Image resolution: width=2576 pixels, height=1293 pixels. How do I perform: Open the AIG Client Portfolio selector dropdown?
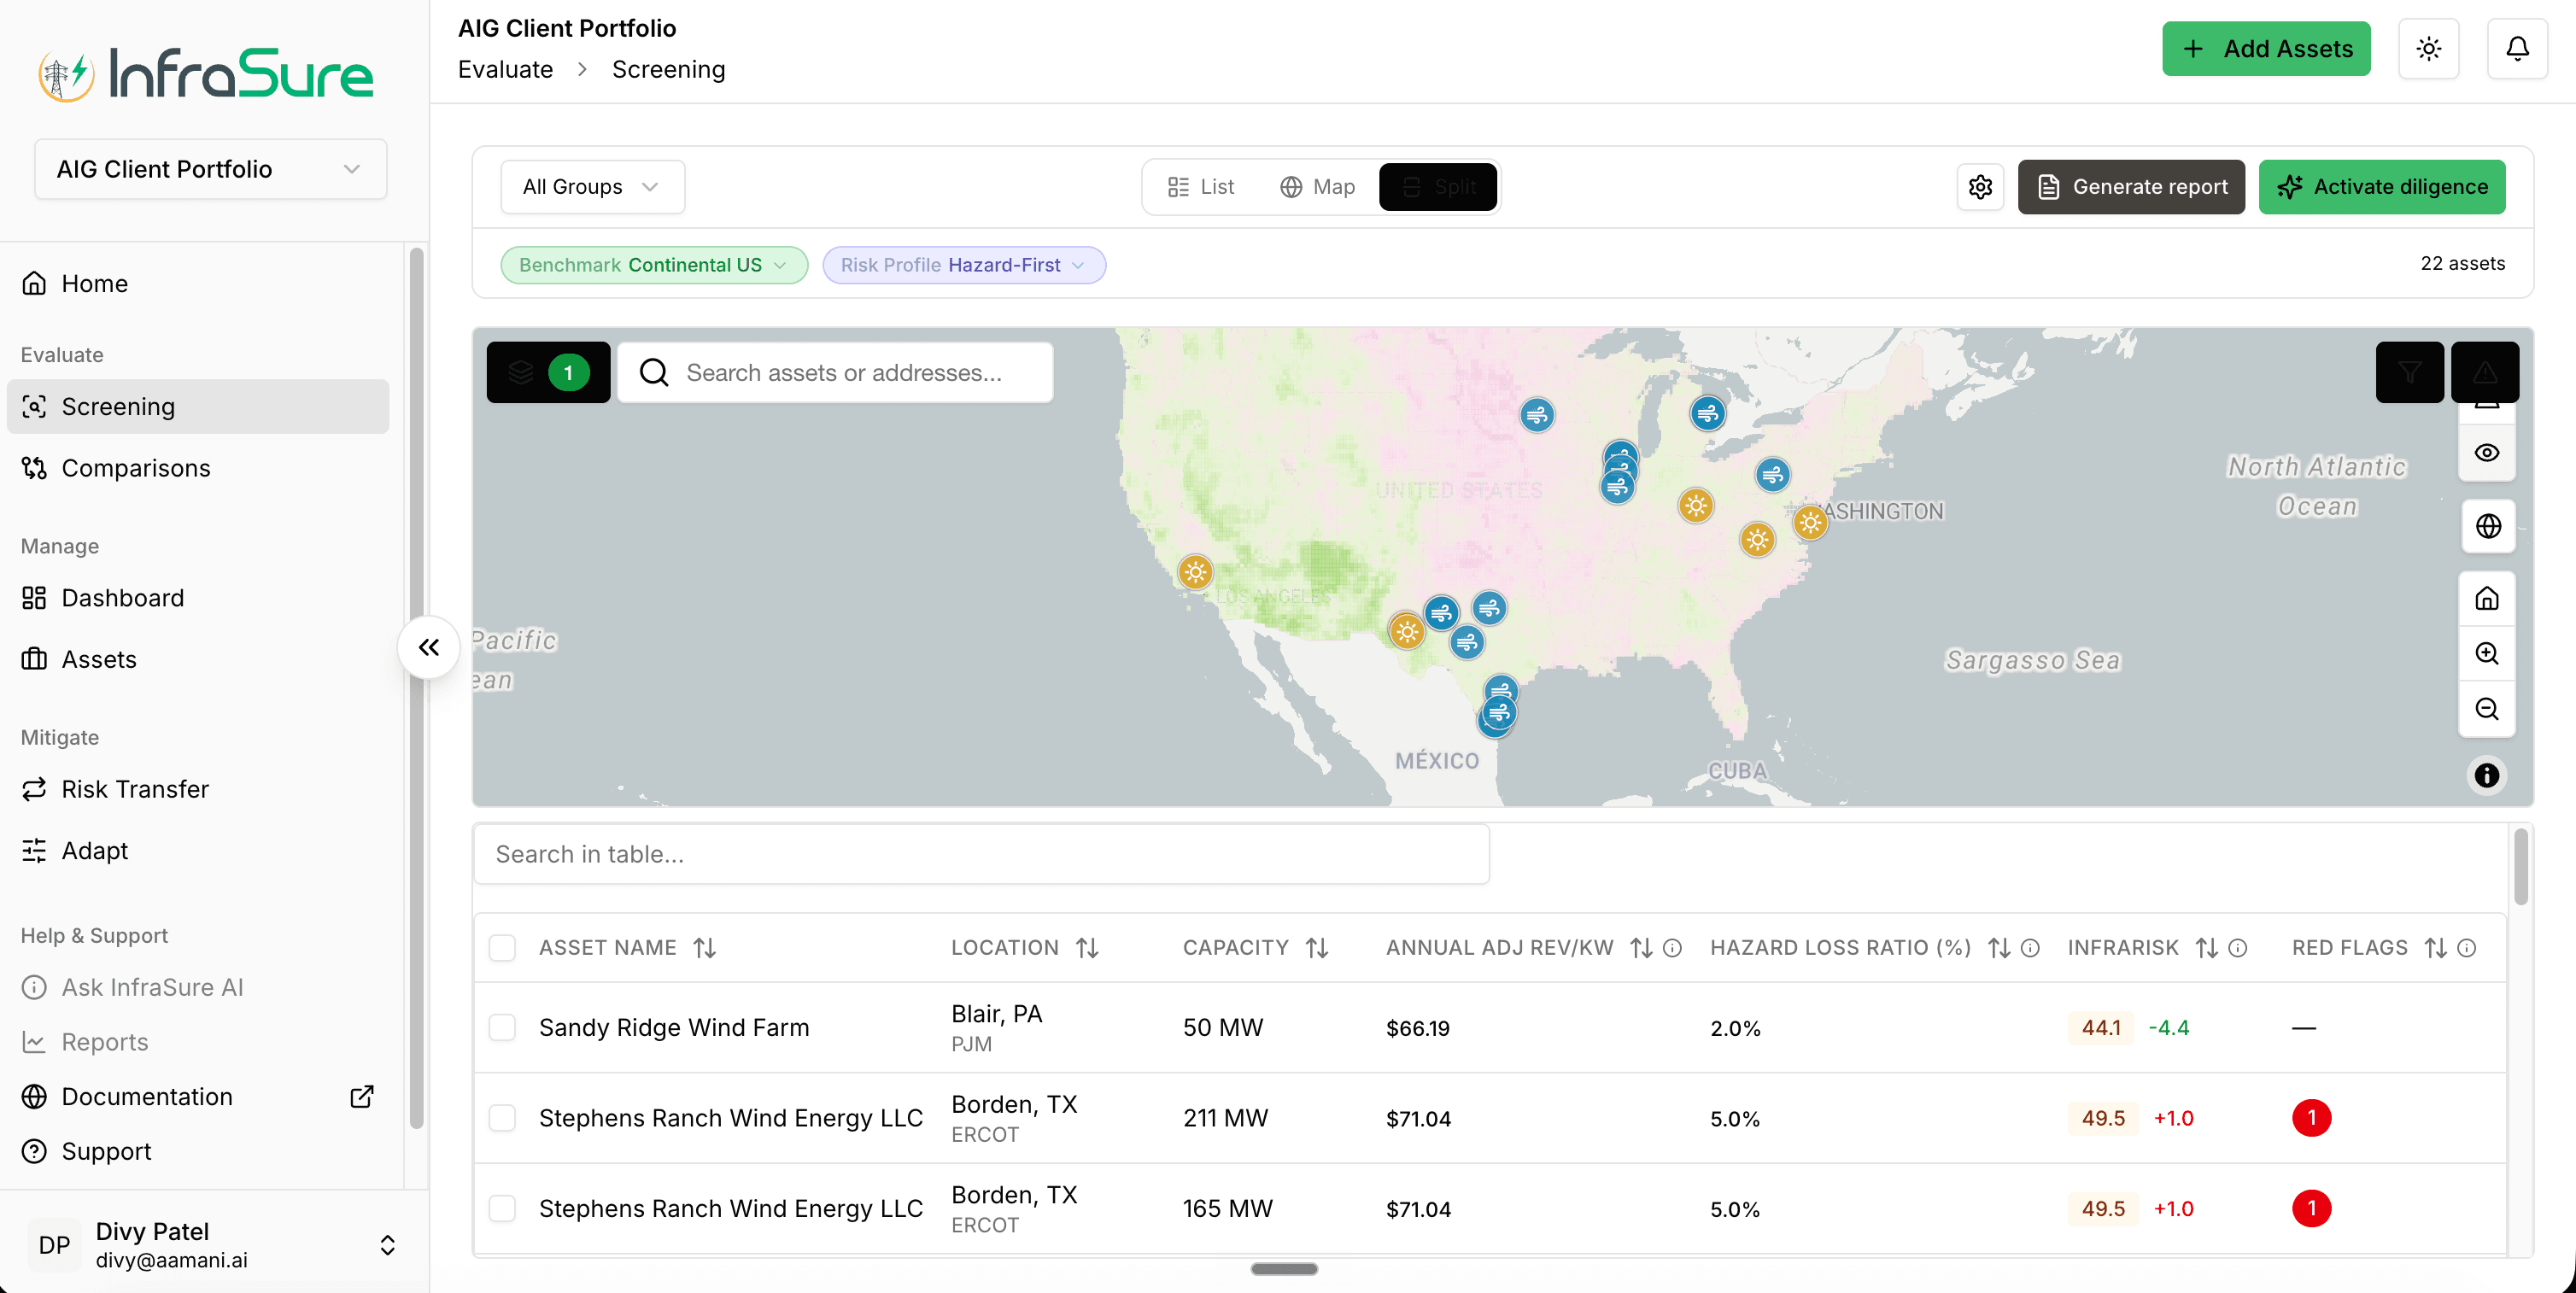[x=210, y=169]
